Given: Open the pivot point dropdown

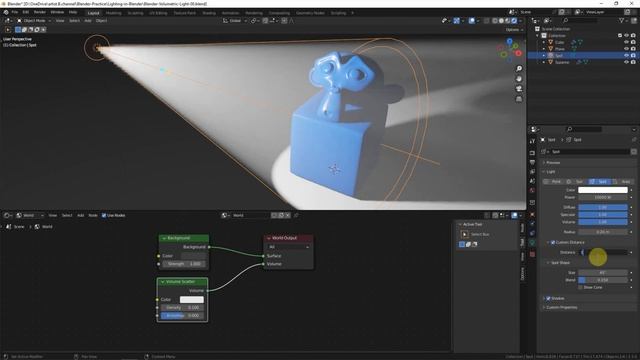Looking at the screenshot, I should pyautogui.click(x=254, y=20).
